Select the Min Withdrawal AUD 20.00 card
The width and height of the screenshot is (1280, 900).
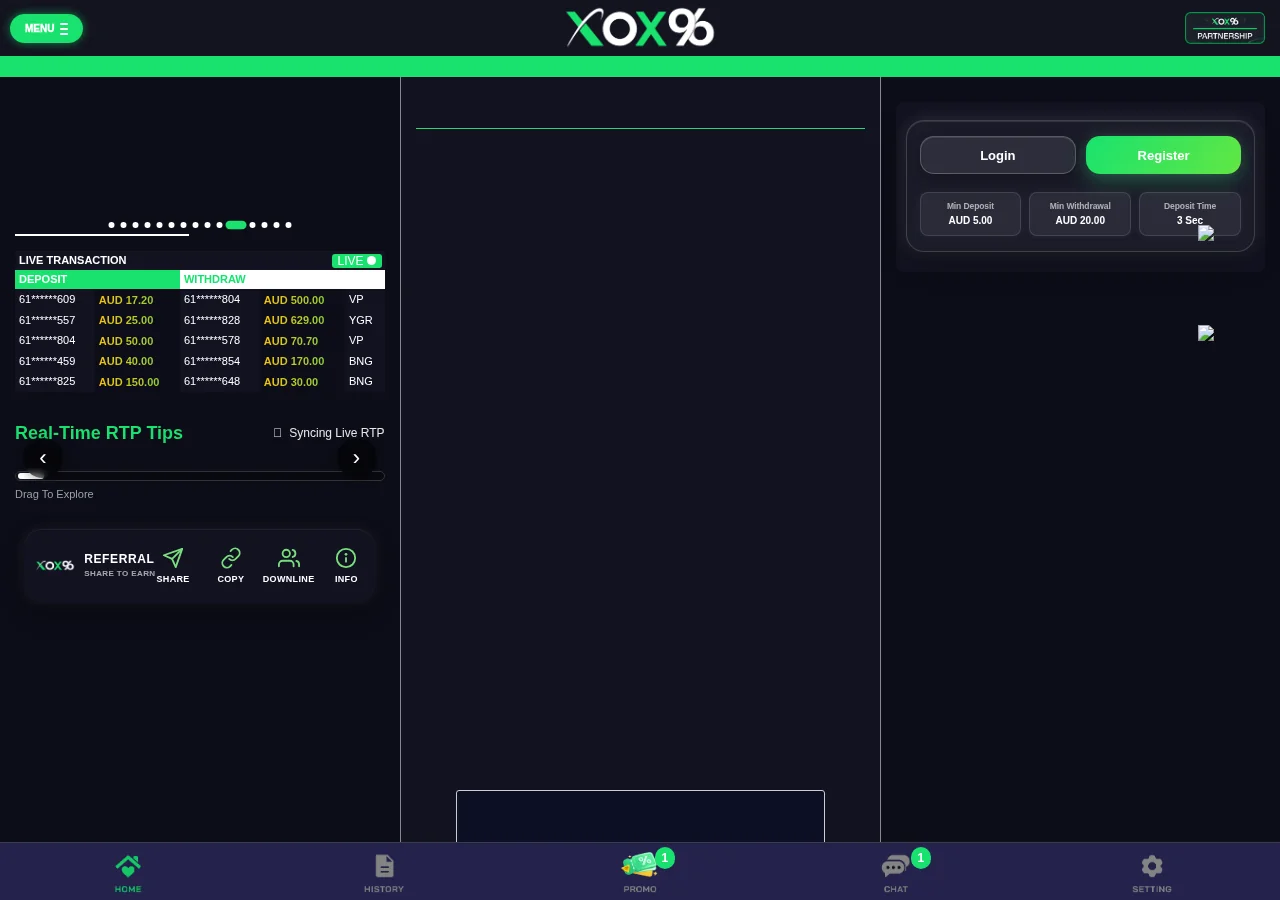tap(1080, 214)
